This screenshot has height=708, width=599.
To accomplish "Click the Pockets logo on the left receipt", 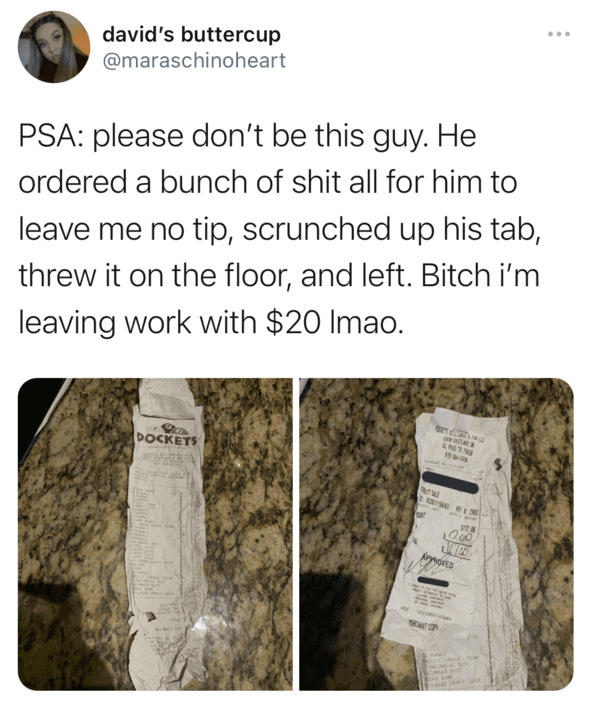I will tap(167, 434).
